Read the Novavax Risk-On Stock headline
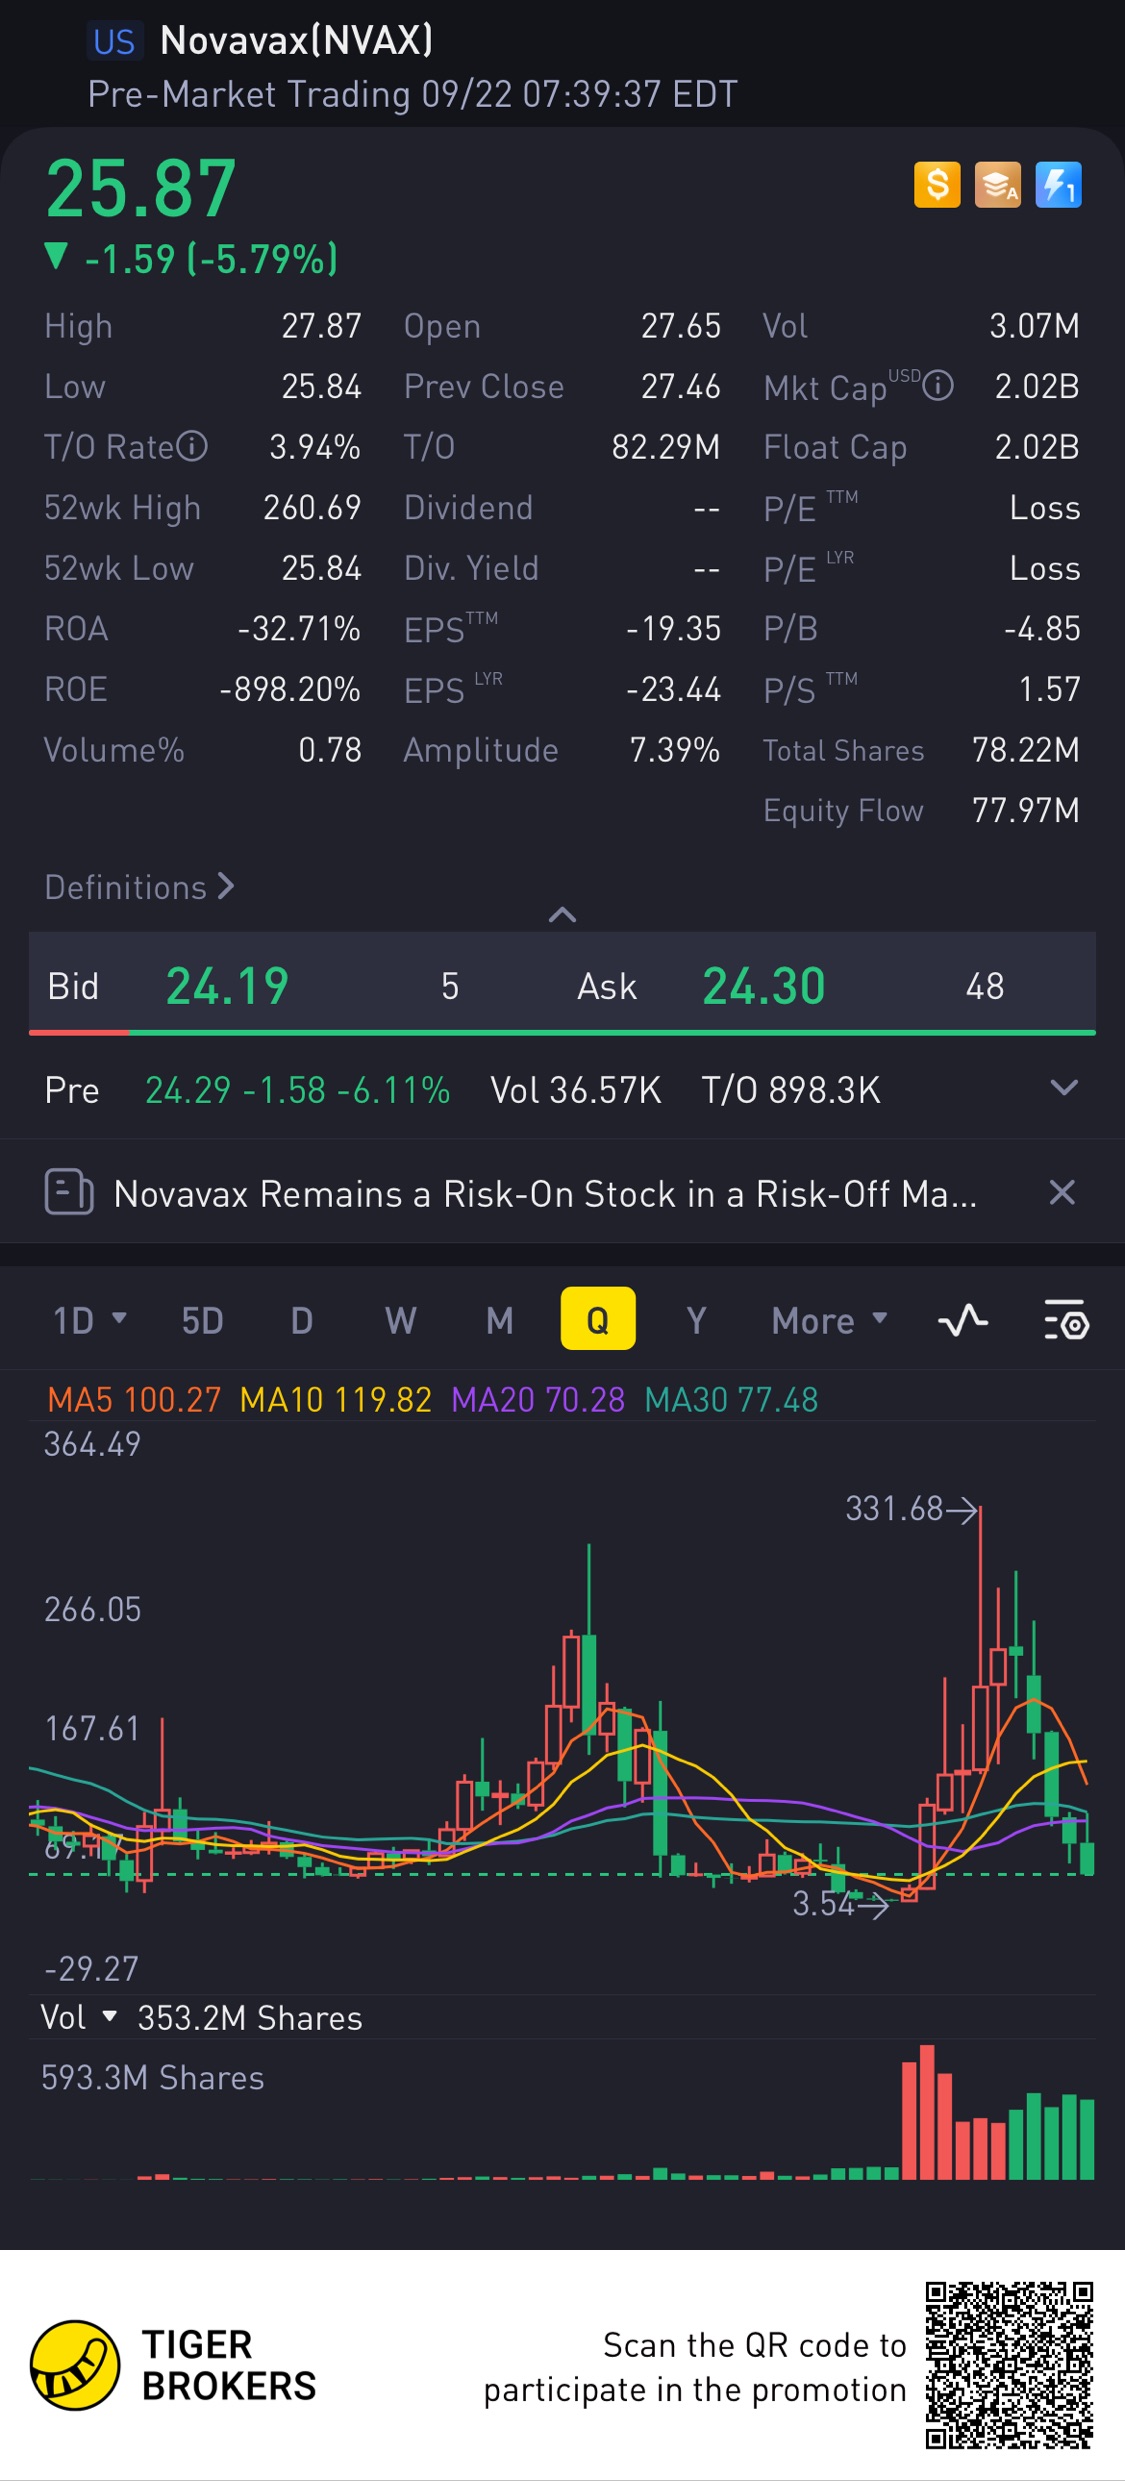 coord(545,1193)
